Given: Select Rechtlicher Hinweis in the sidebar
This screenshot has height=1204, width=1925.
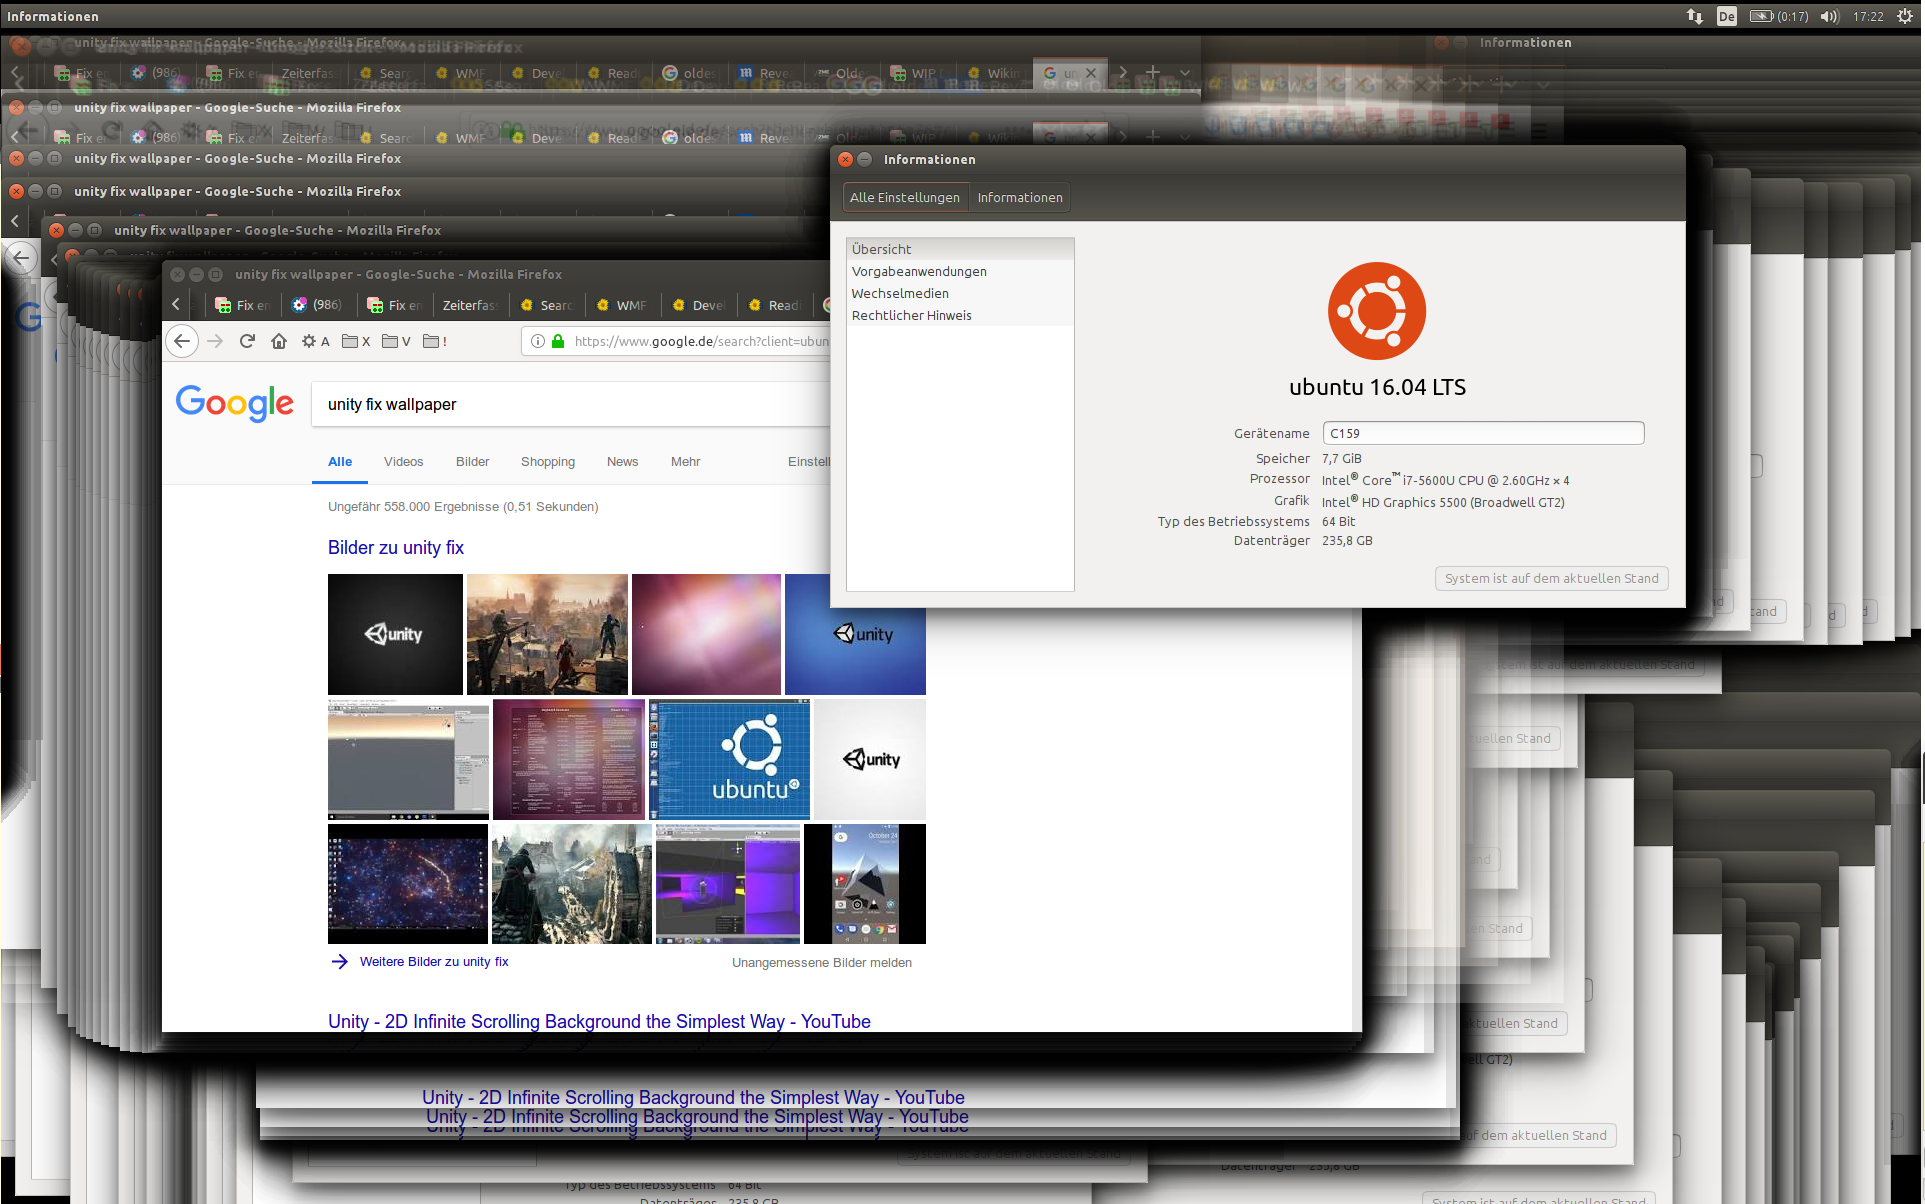Looking at the screenshot, I should (x=960, y=315).
